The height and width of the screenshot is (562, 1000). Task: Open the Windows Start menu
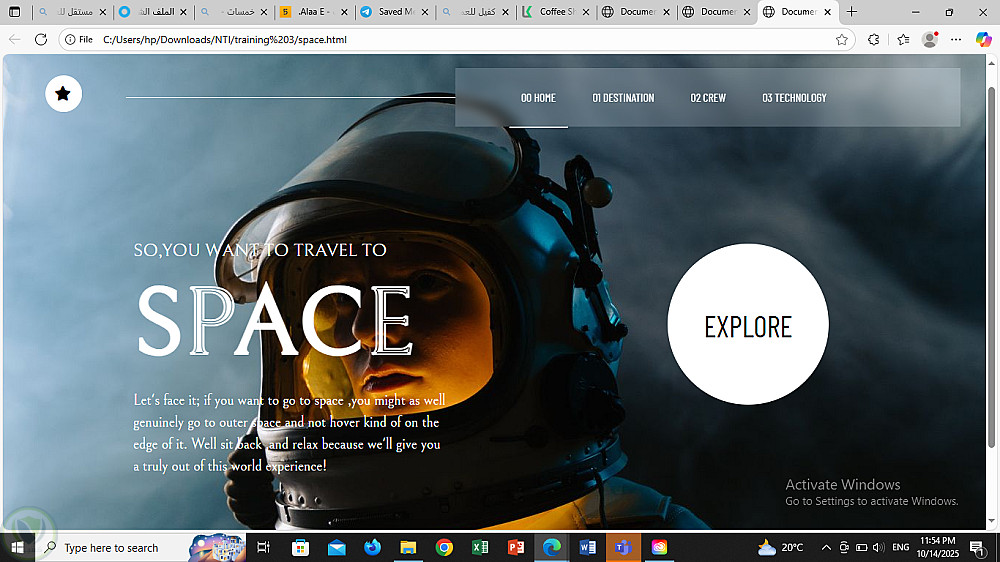(17, 547)
